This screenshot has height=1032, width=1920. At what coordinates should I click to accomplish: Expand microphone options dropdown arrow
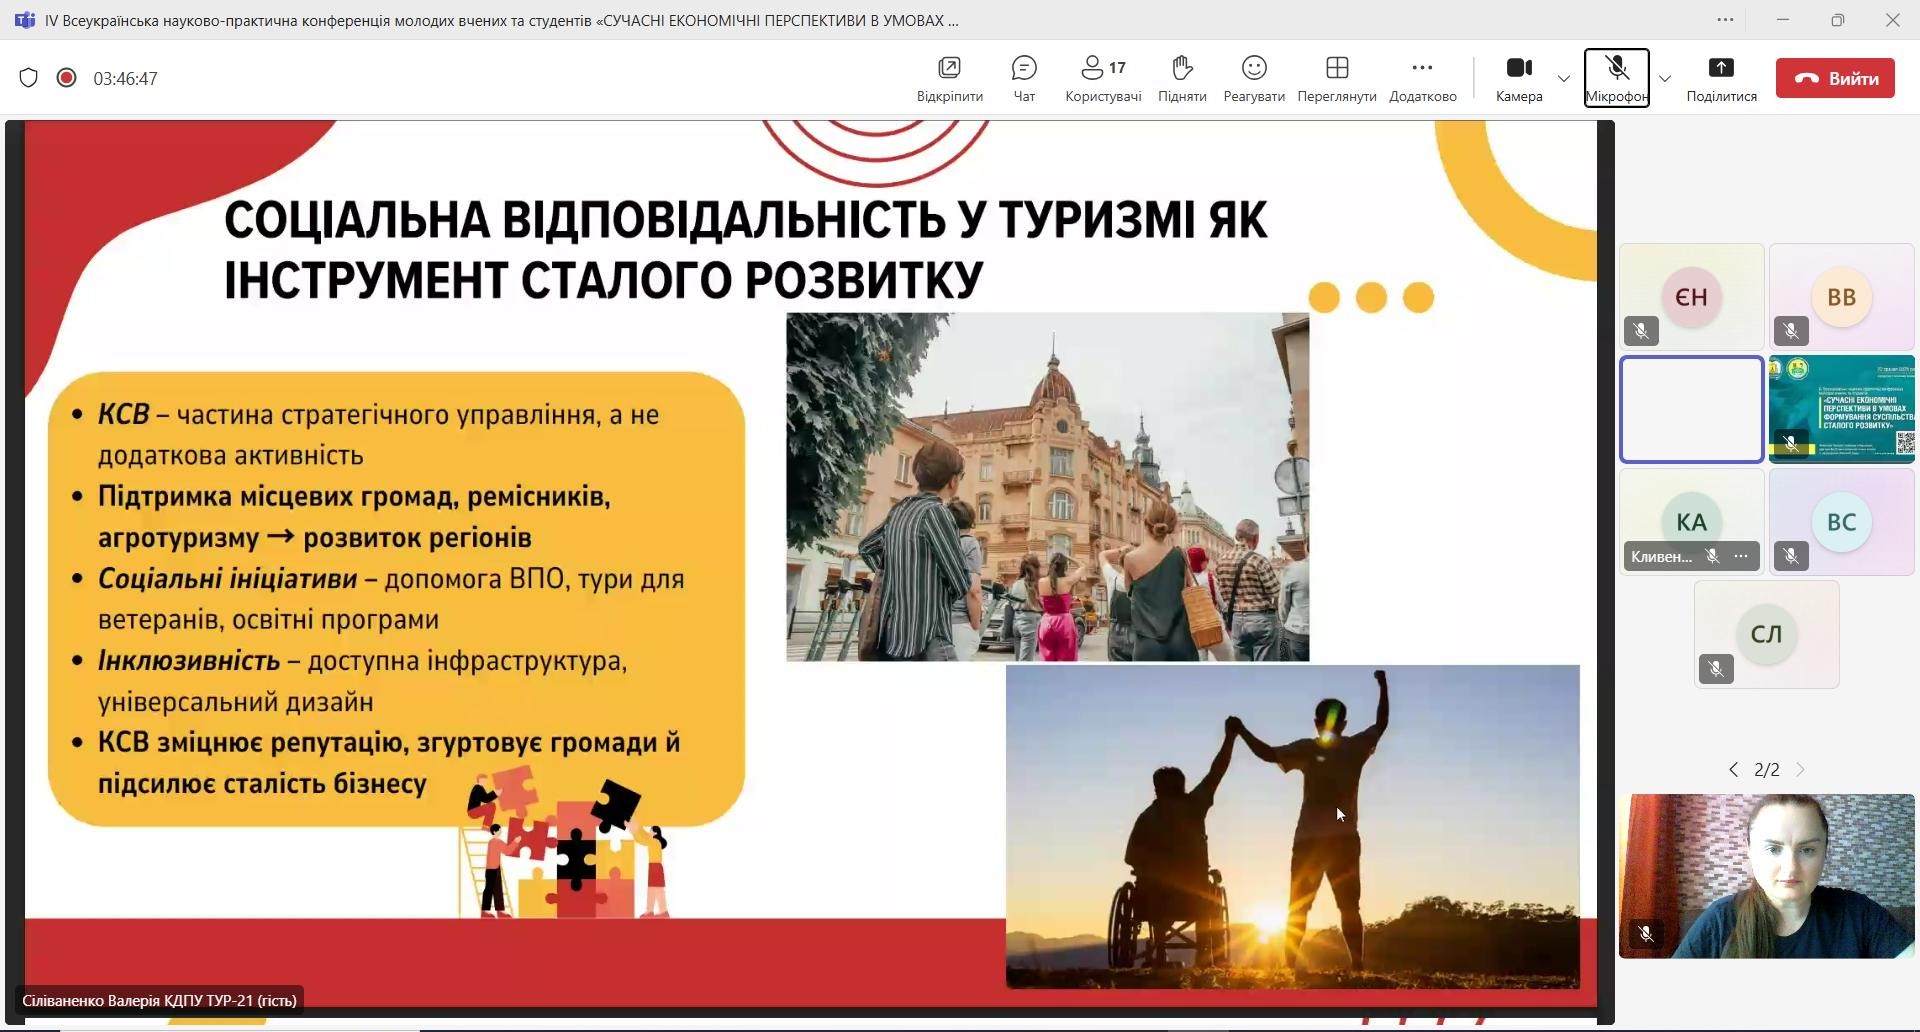click(1664, 79)
